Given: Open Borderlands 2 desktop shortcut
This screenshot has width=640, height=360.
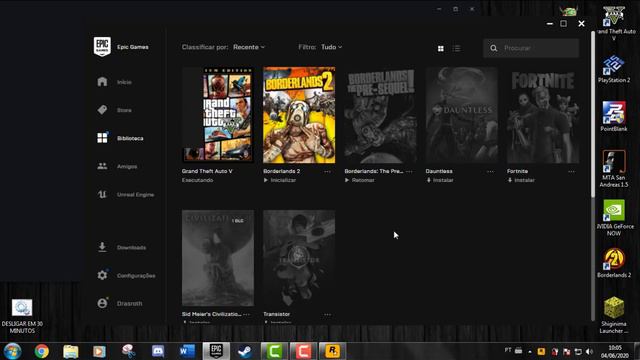Looking at the screenshot, I should point(614,263).
